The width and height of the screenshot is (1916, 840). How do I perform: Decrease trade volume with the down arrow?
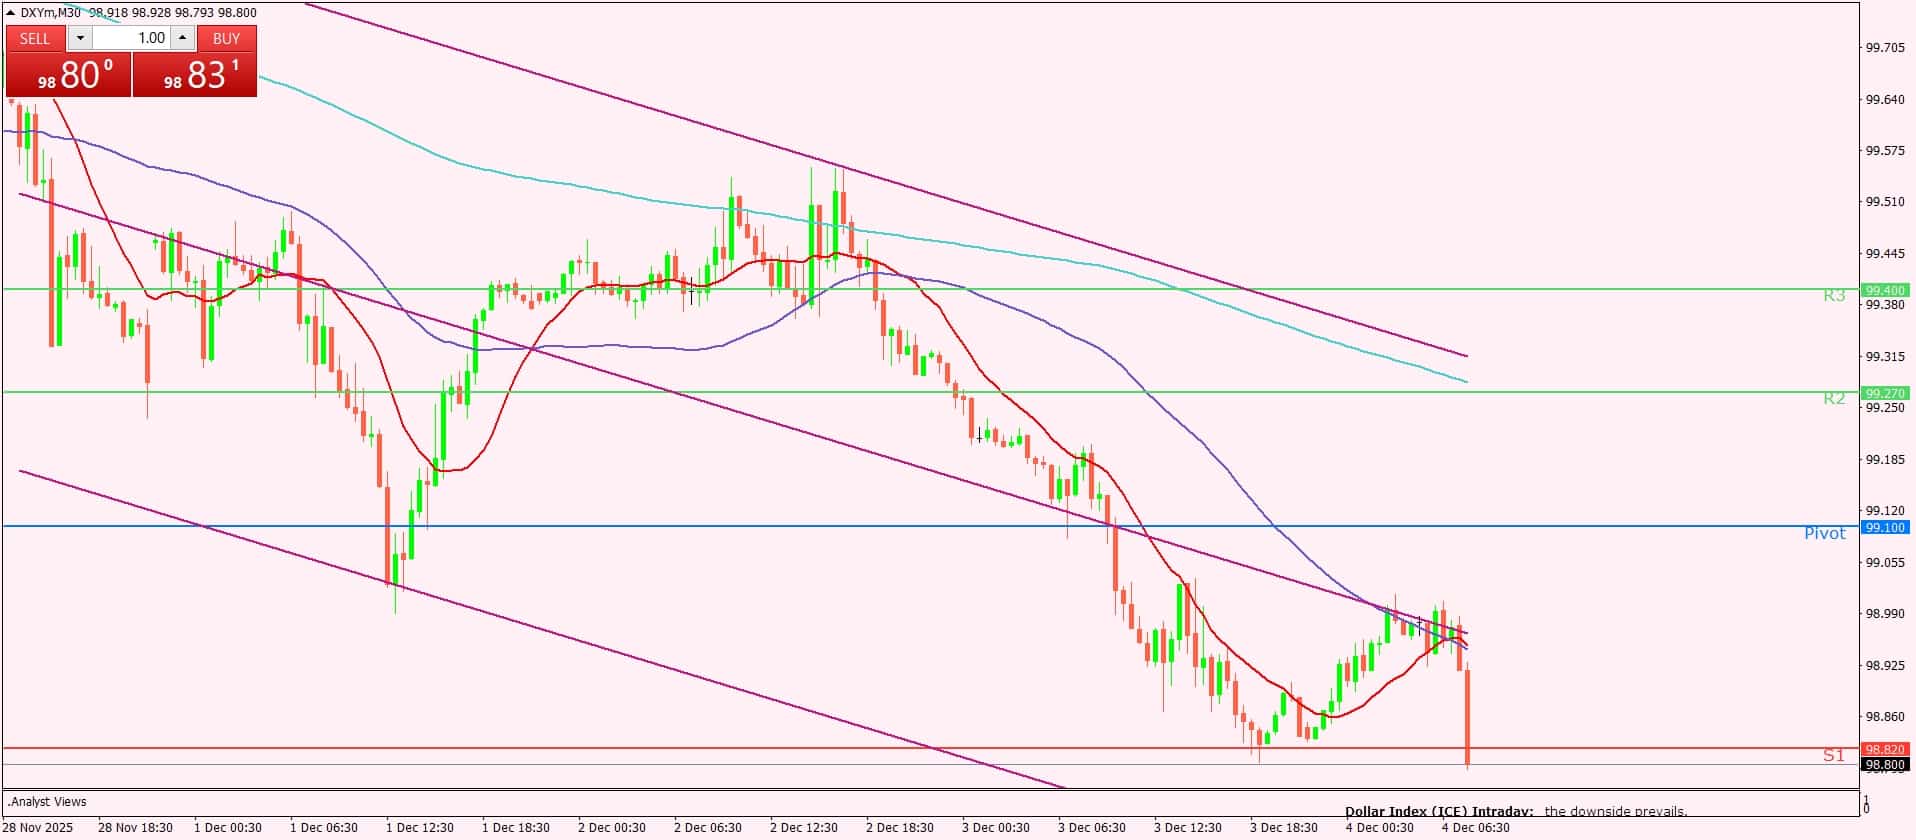point(80,39)
